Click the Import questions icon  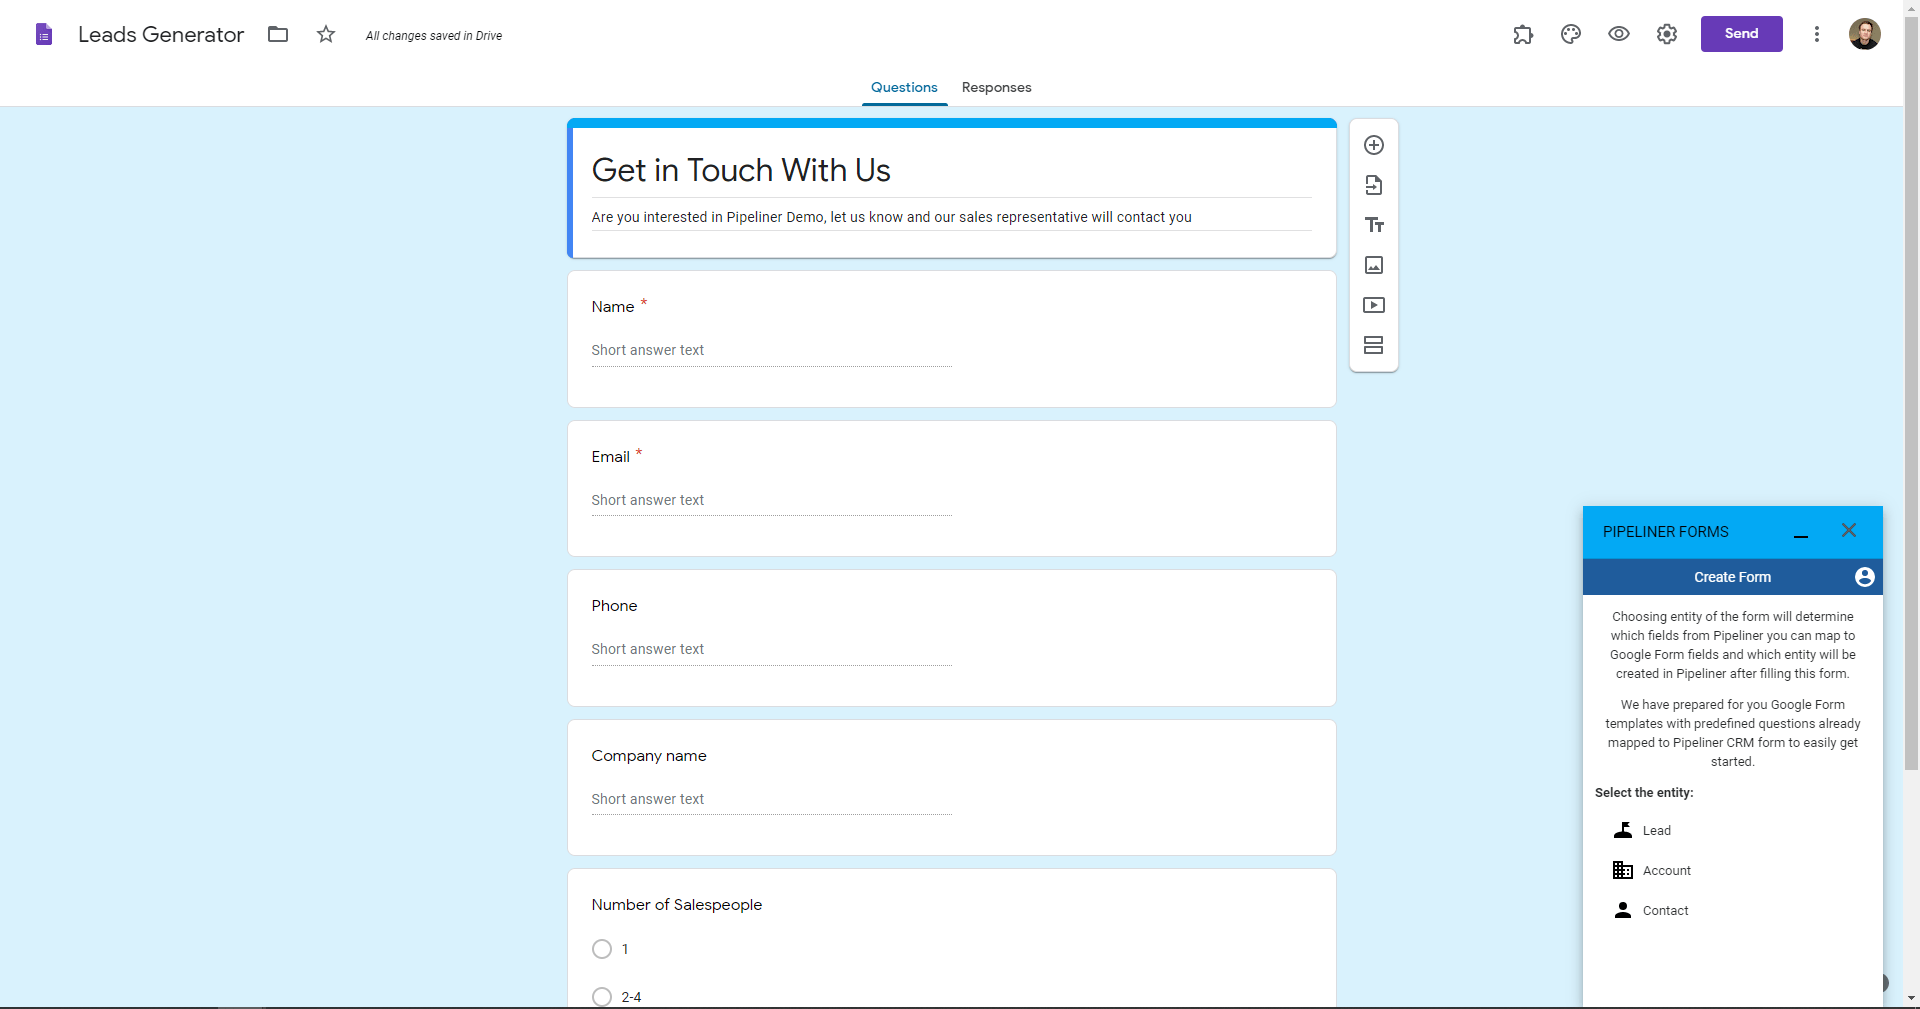tap(1374, 185)
